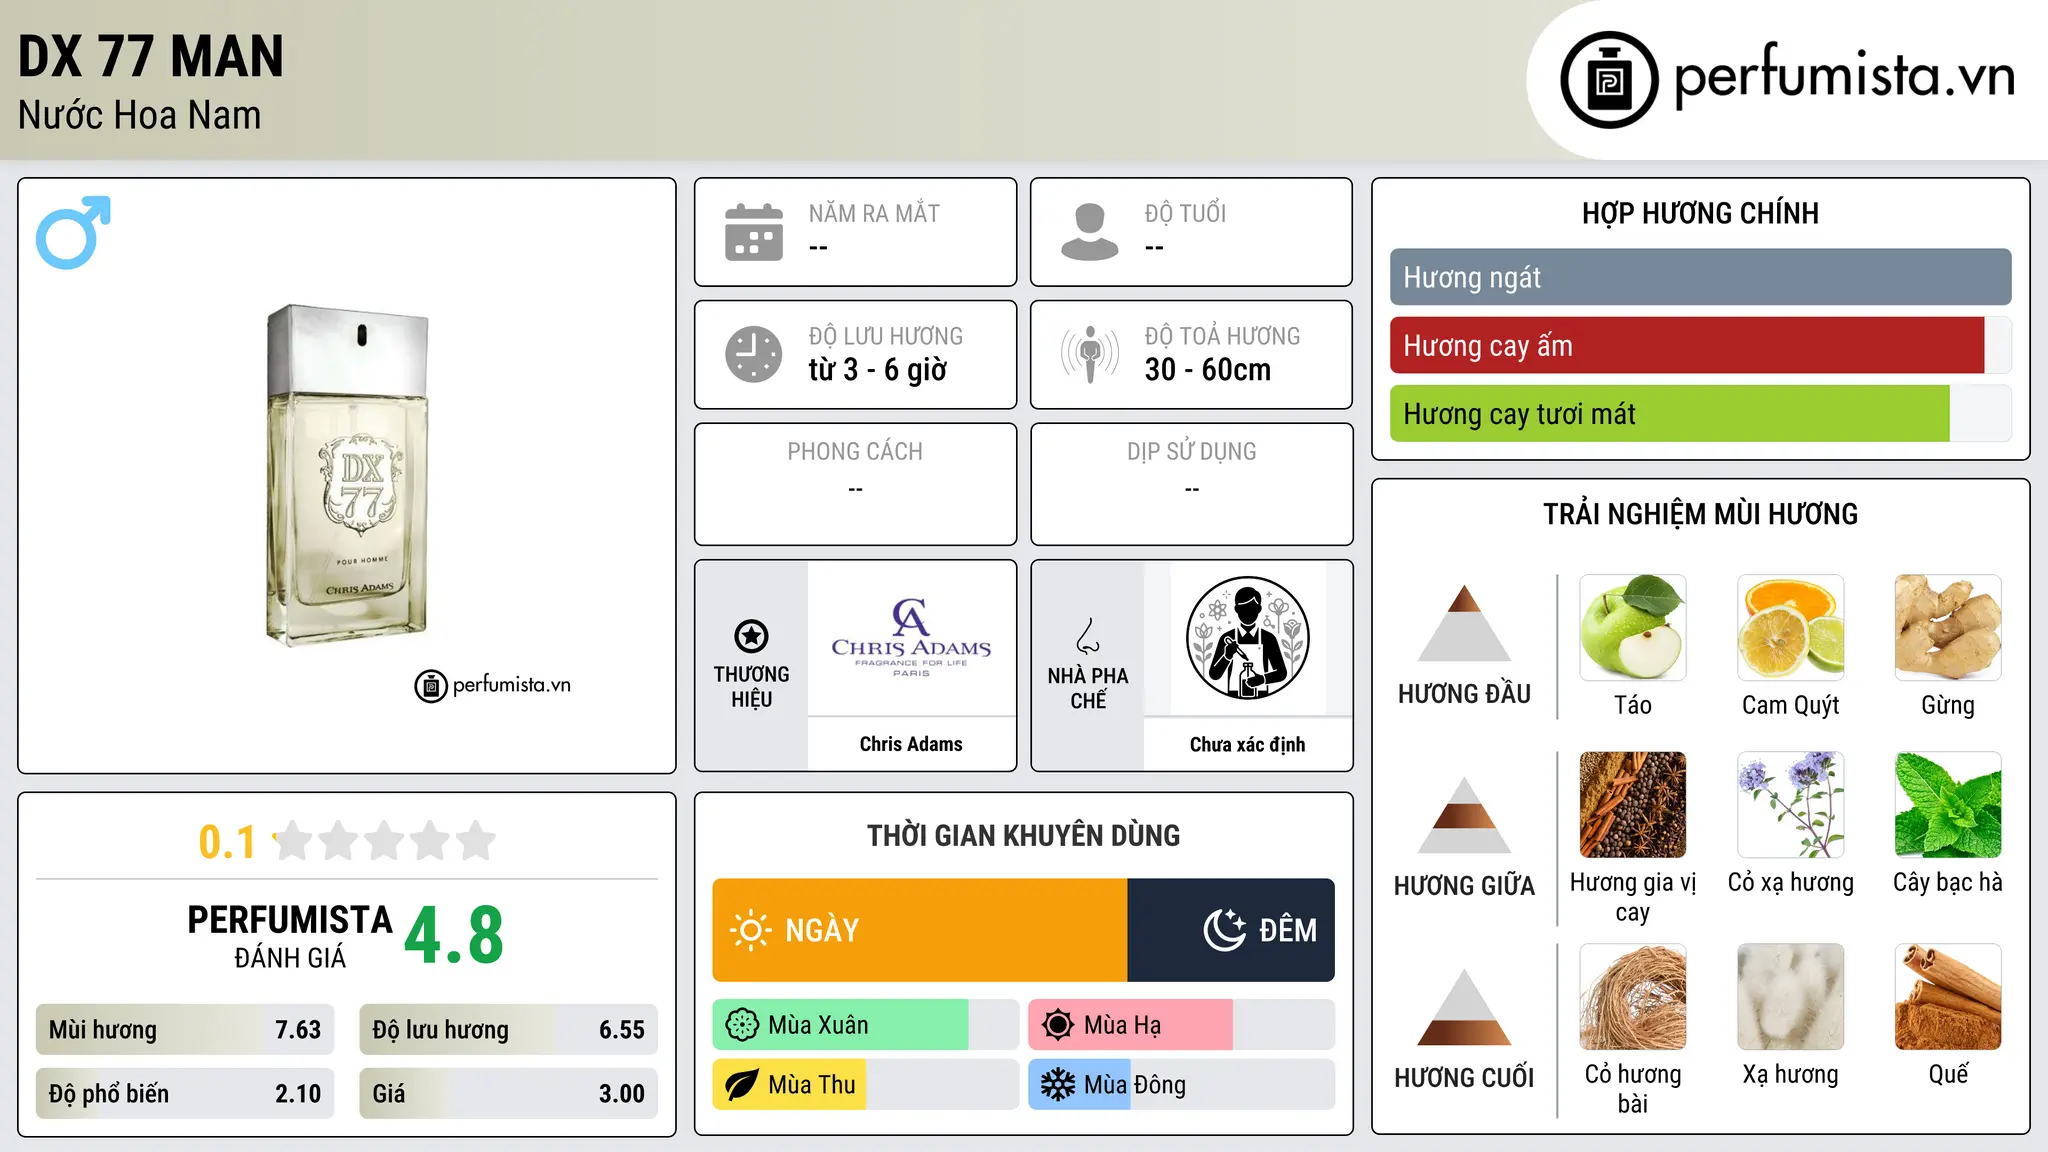
Task: Click the leaf icon for Mùa Thu
Action: [742, 1085]
